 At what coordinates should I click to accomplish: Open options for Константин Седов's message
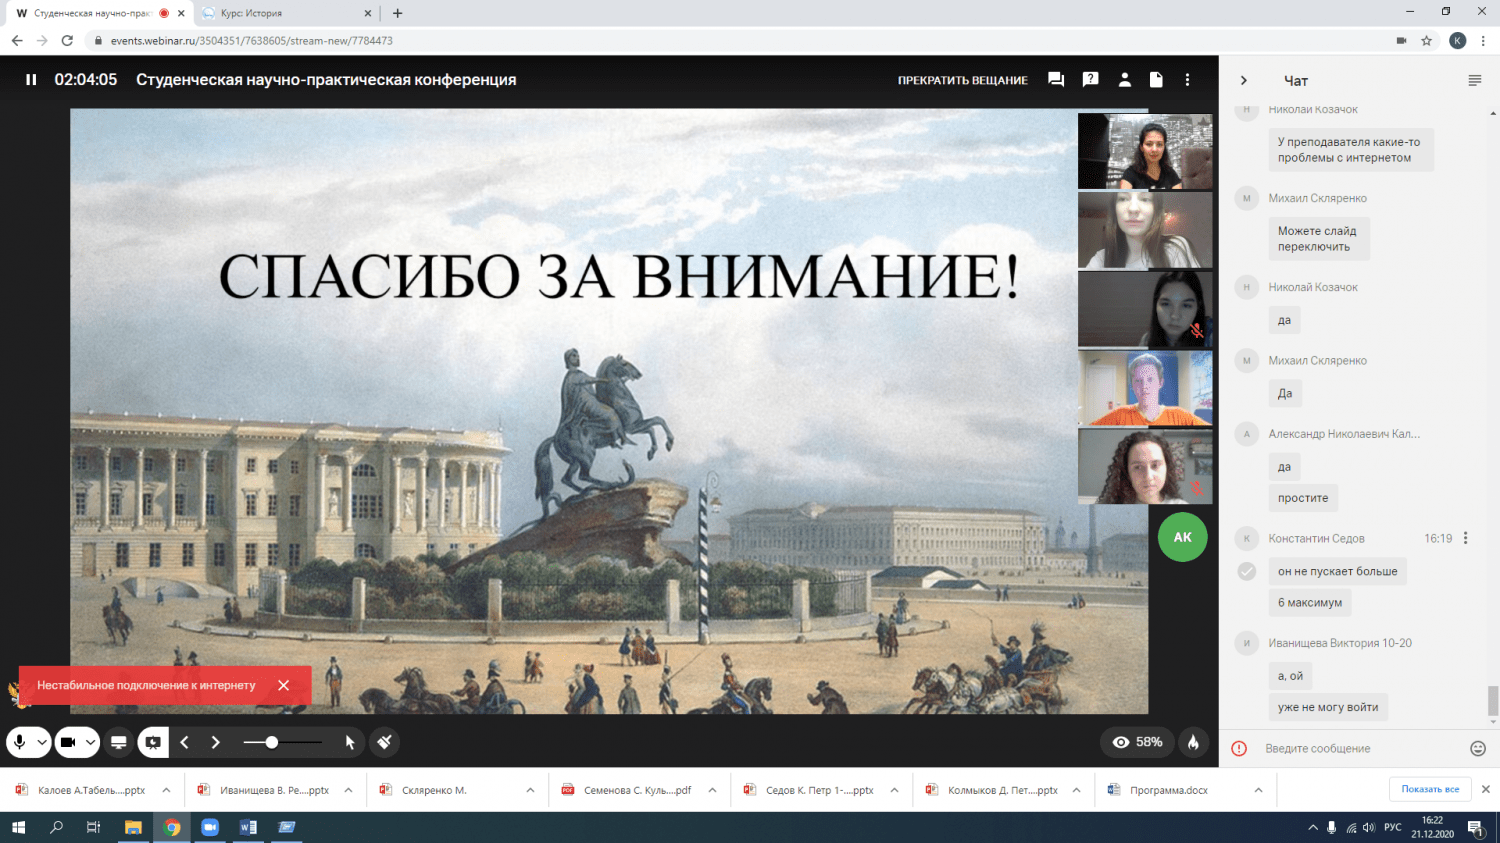[1466, 538]
